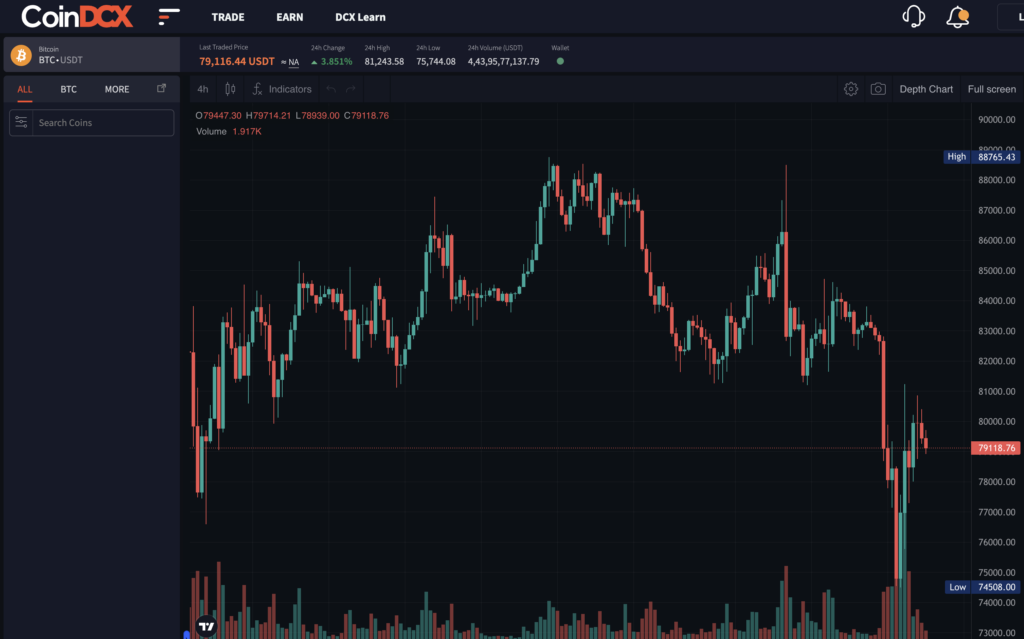
Task: Open the Indicators panel
Action: [282, 89]
